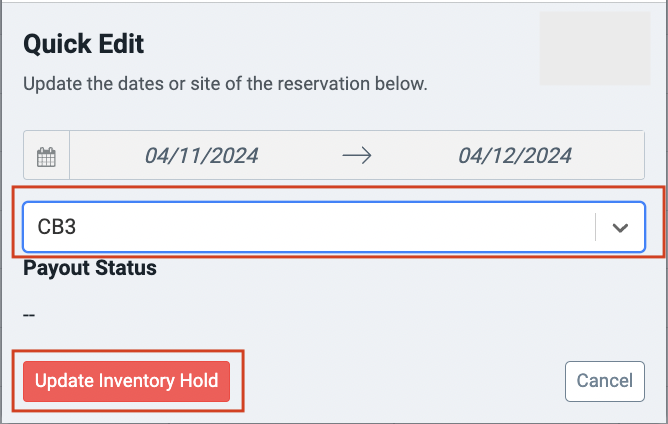
Task: Open the CB3 site selection combo box
Action: pyautogui.click(x=334, y=227)
